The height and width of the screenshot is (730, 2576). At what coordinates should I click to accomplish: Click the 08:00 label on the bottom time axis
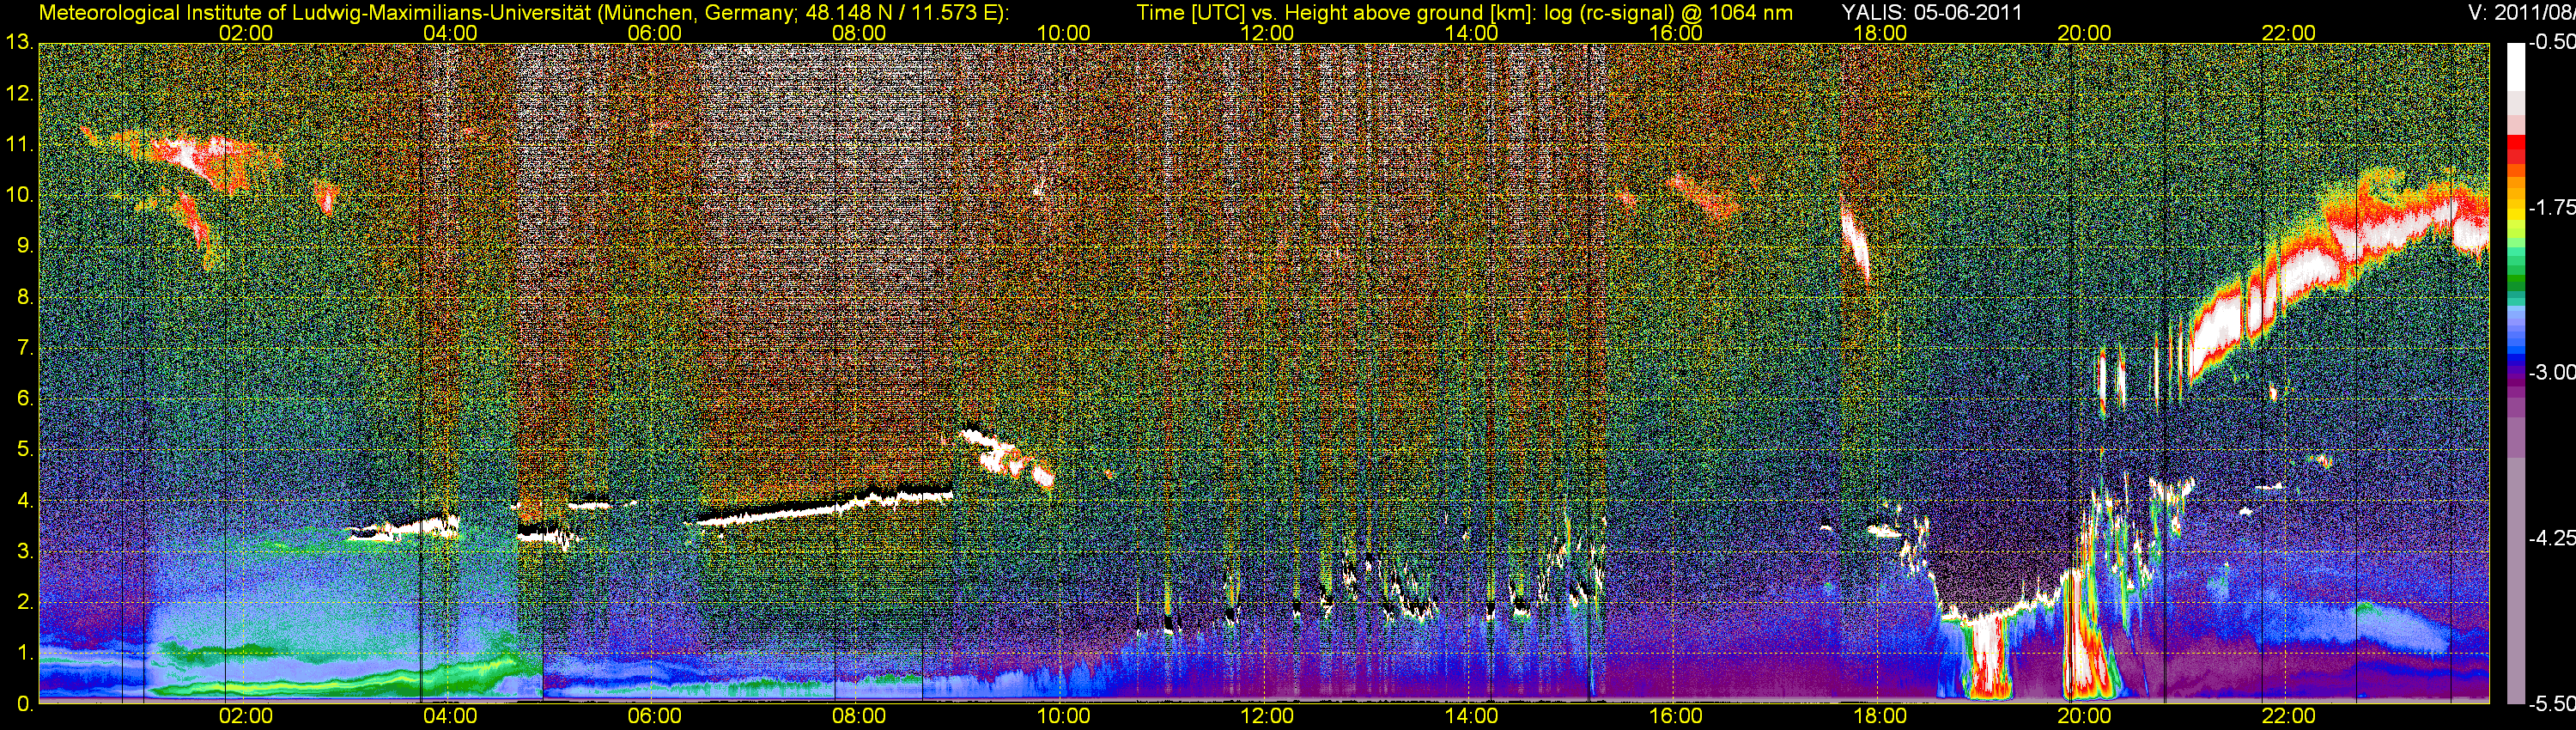[859, 716]
